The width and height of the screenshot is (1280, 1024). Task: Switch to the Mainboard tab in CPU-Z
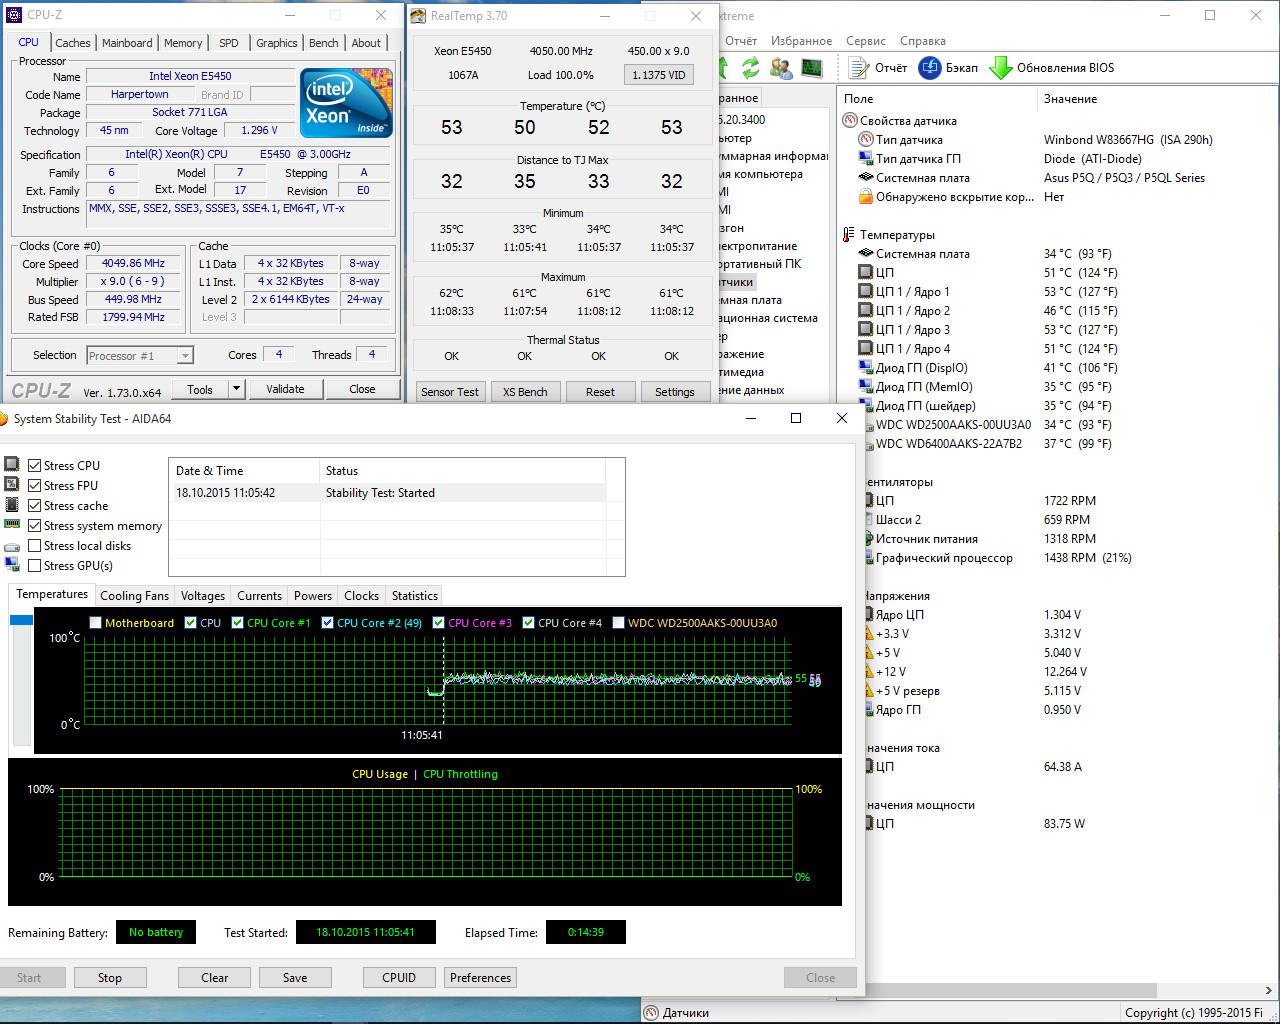tap(127, 43)
